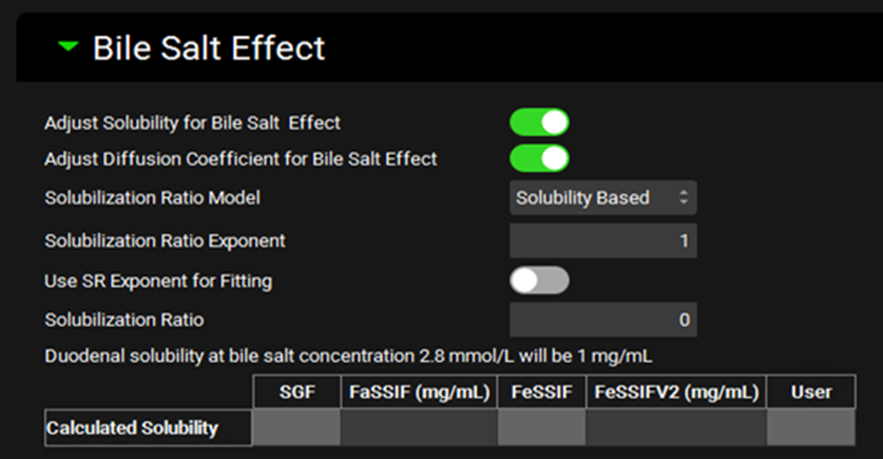The image size is (883, 459).
Task: Click the FaSSIF calculated solubility cell
Action: (419, 428)
